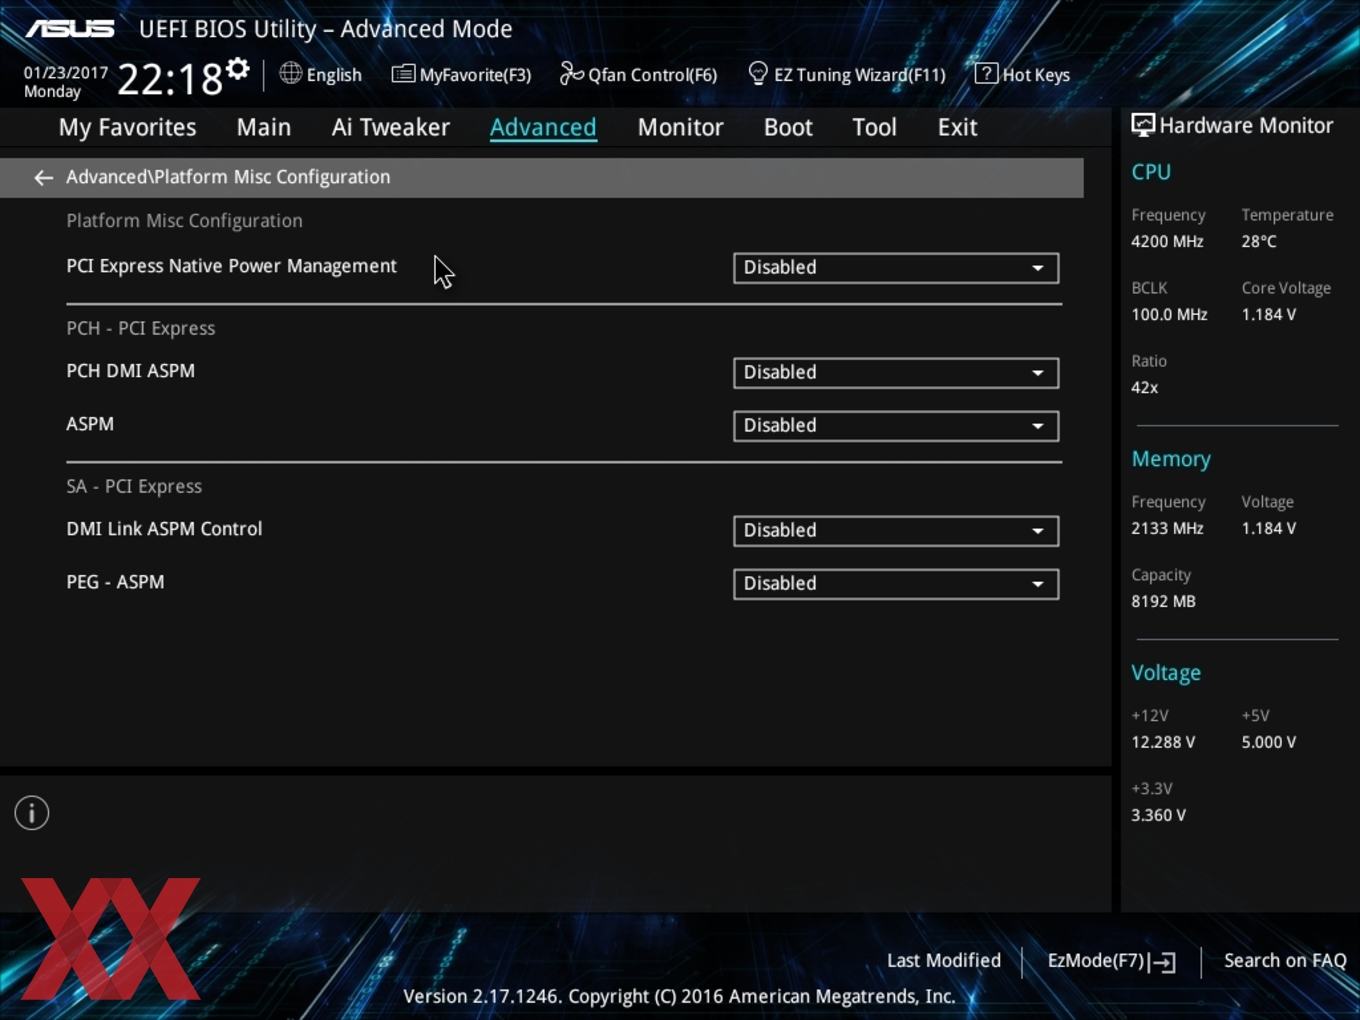The height and width of the screenshot is (1020, 1360).
Task: Switch to My Favorites tab
Action: point(127,127)
